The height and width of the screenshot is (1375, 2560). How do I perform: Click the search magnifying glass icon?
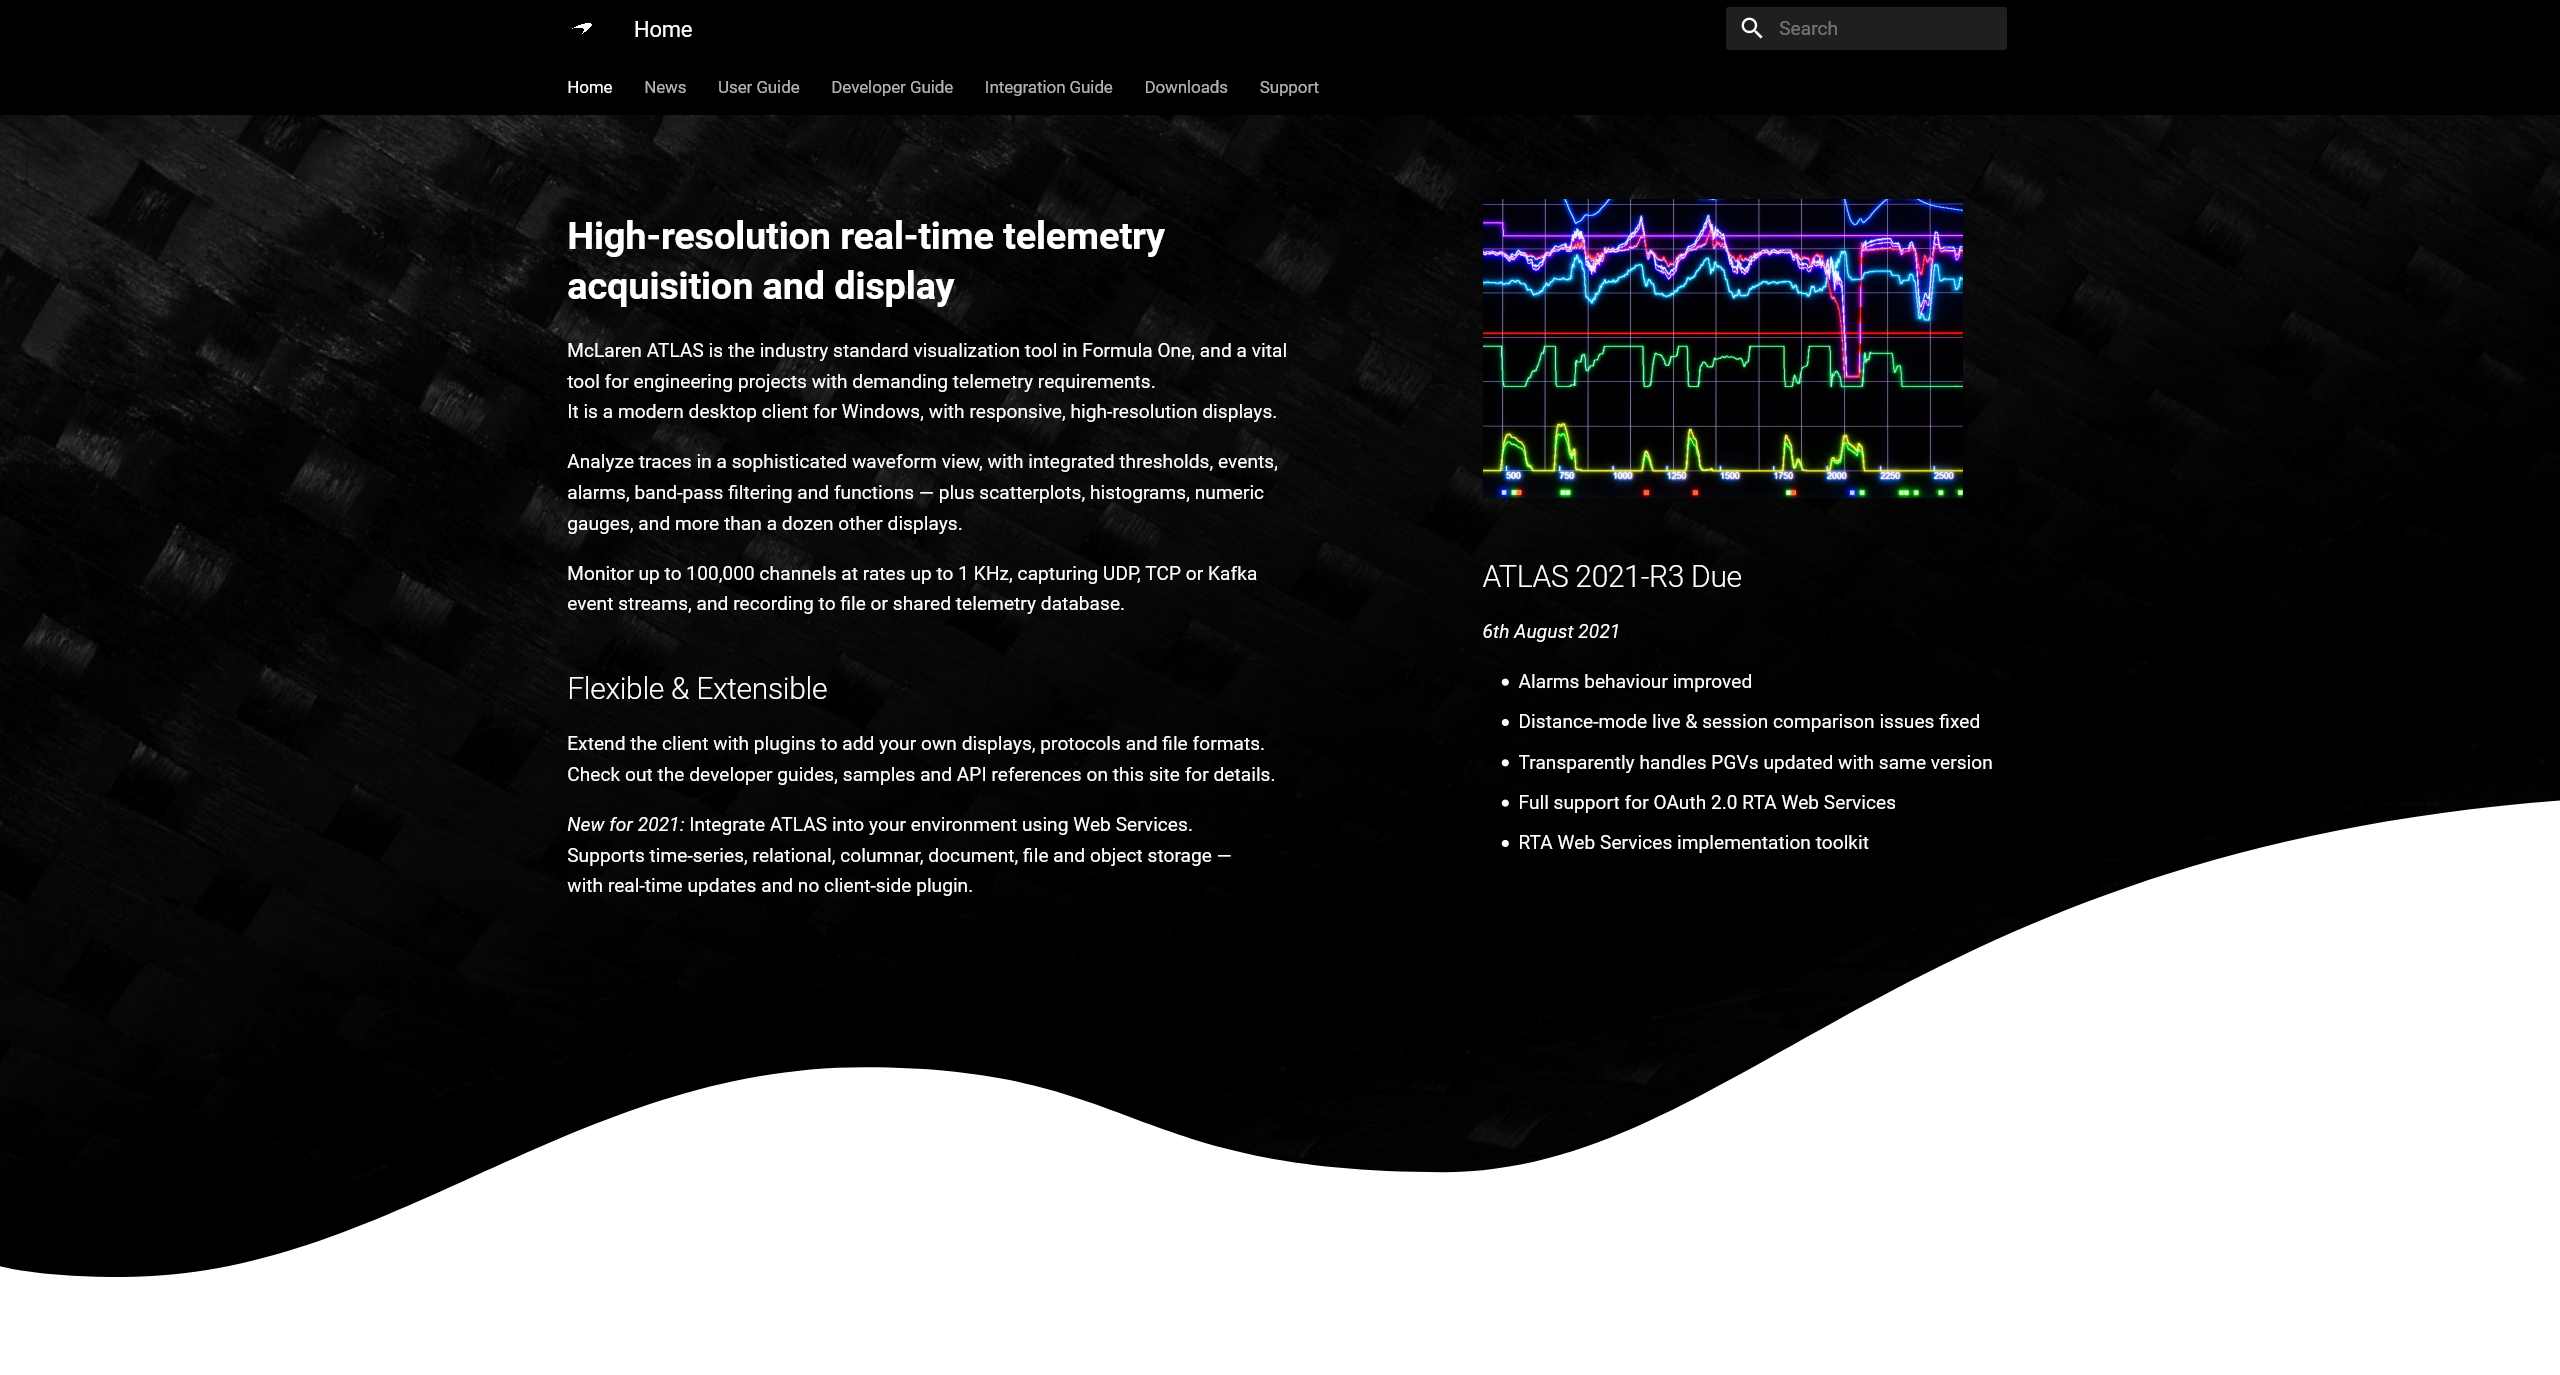click(1752, 28)
